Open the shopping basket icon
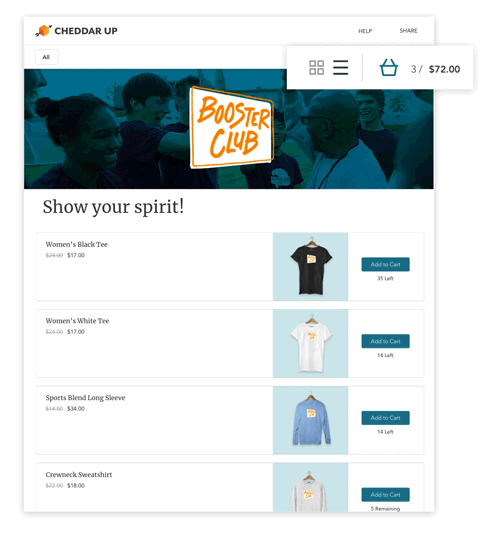 click(389, 67)
